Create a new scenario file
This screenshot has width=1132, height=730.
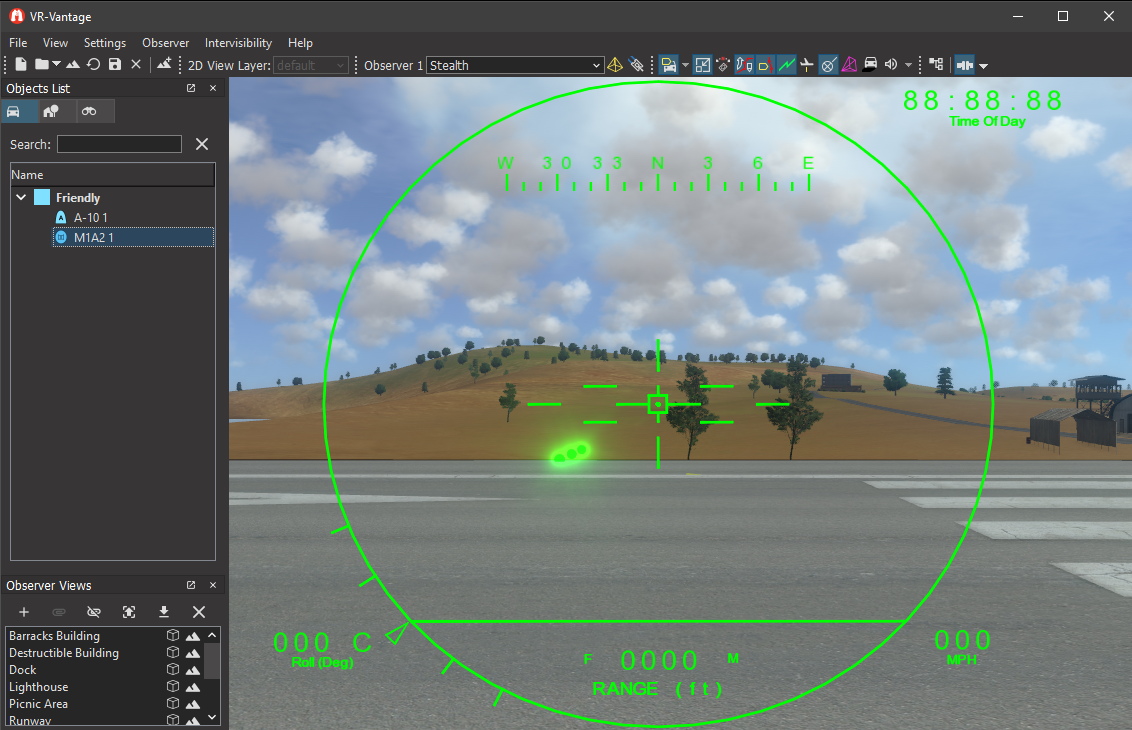(21, 65)
